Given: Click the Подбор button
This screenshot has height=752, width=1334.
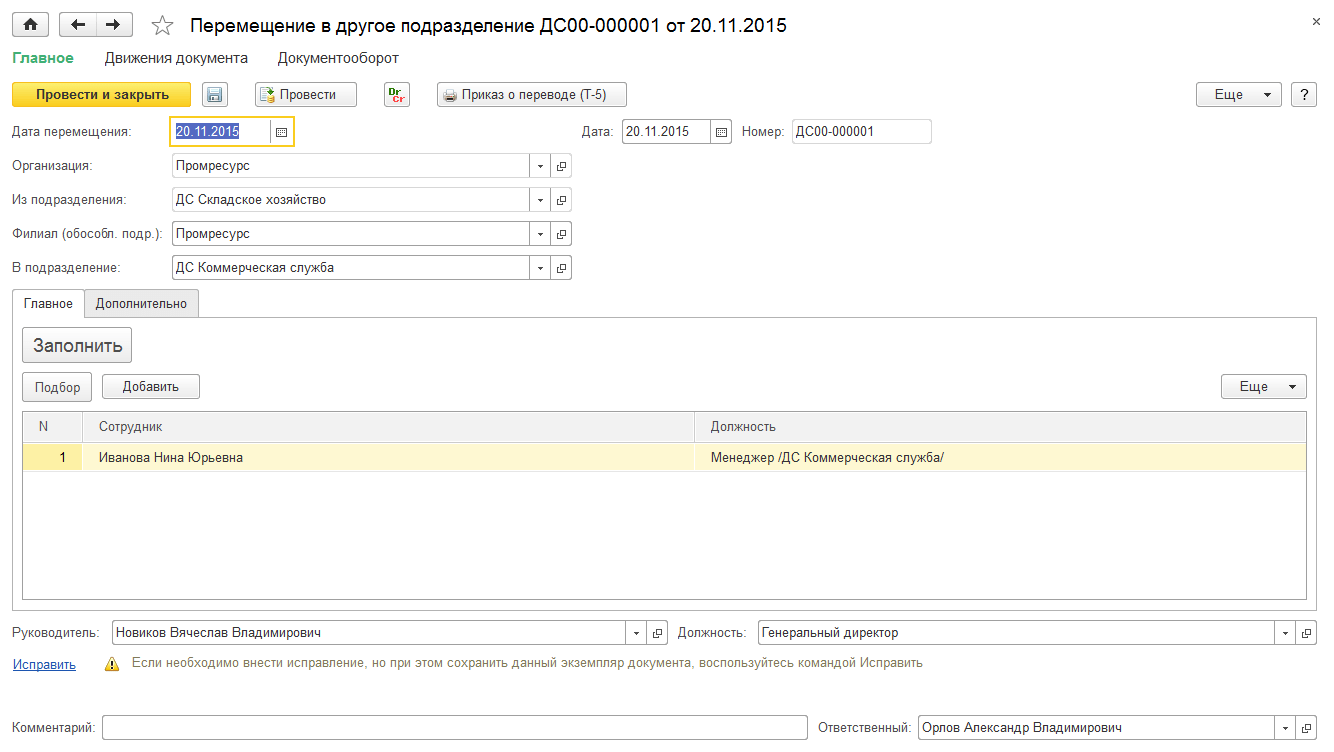Looking at the screenshot, I should [57, 387].
